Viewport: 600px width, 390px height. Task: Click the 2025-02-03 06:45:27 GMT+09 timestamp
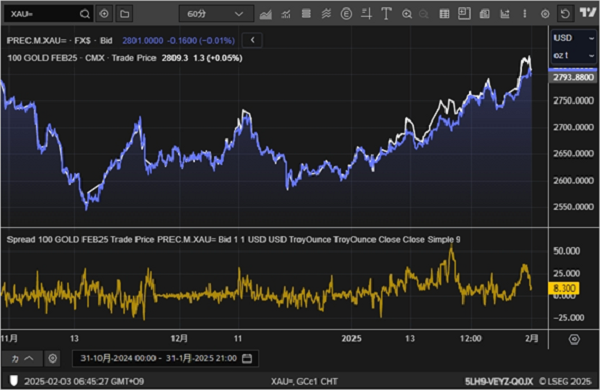(x=84, y=382)
